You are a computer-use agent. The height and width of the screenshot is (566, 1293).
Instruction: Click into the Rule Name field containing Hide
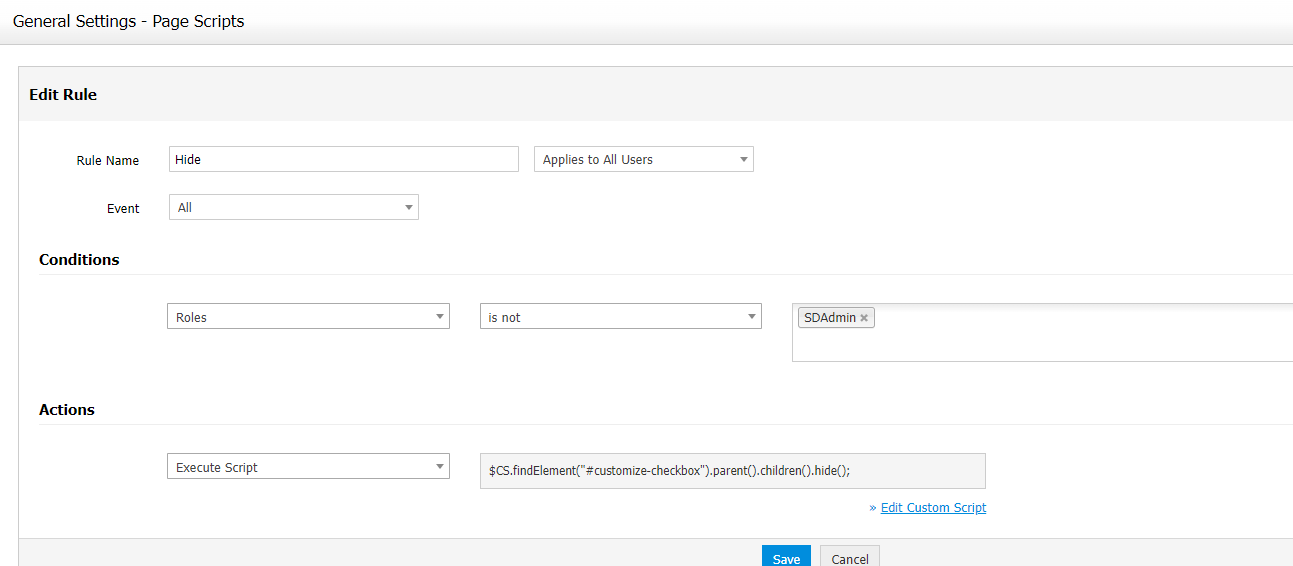[343, 160]
